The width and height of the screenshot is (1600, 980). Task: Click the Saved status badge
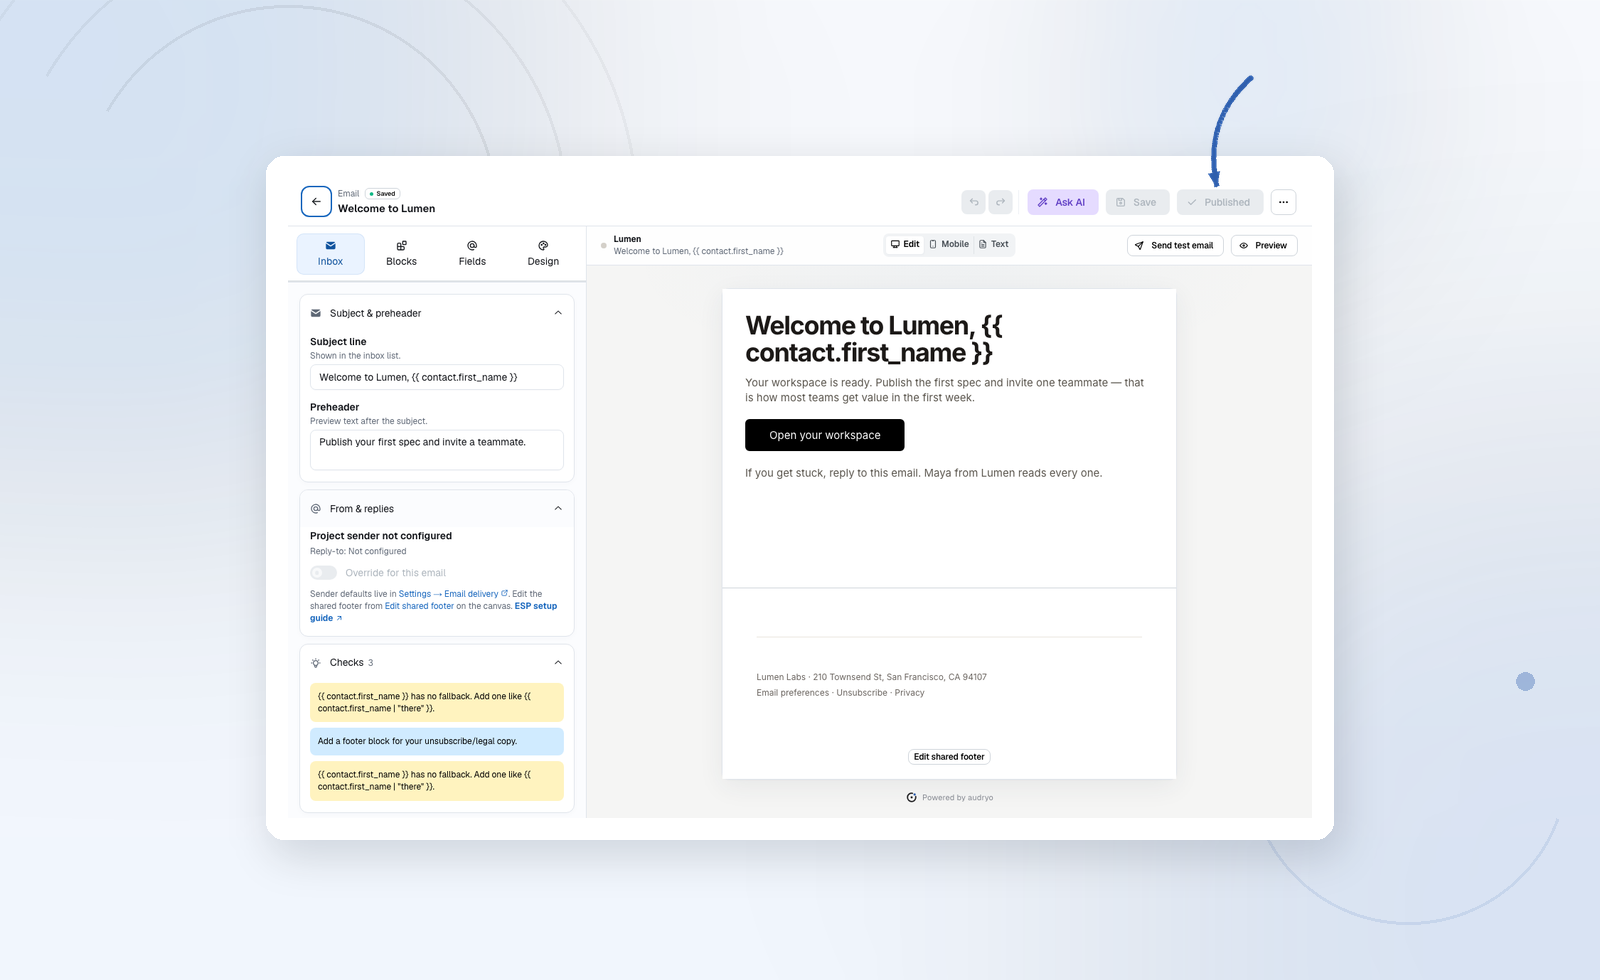tap(382, 194)
